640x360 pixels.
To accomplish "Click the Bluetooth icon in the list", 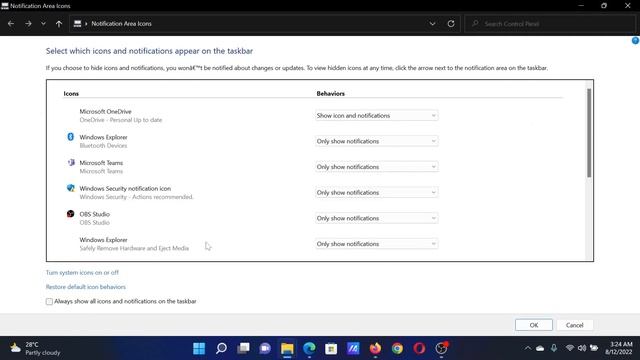I will pyautogui.click(x=71, y=137).
